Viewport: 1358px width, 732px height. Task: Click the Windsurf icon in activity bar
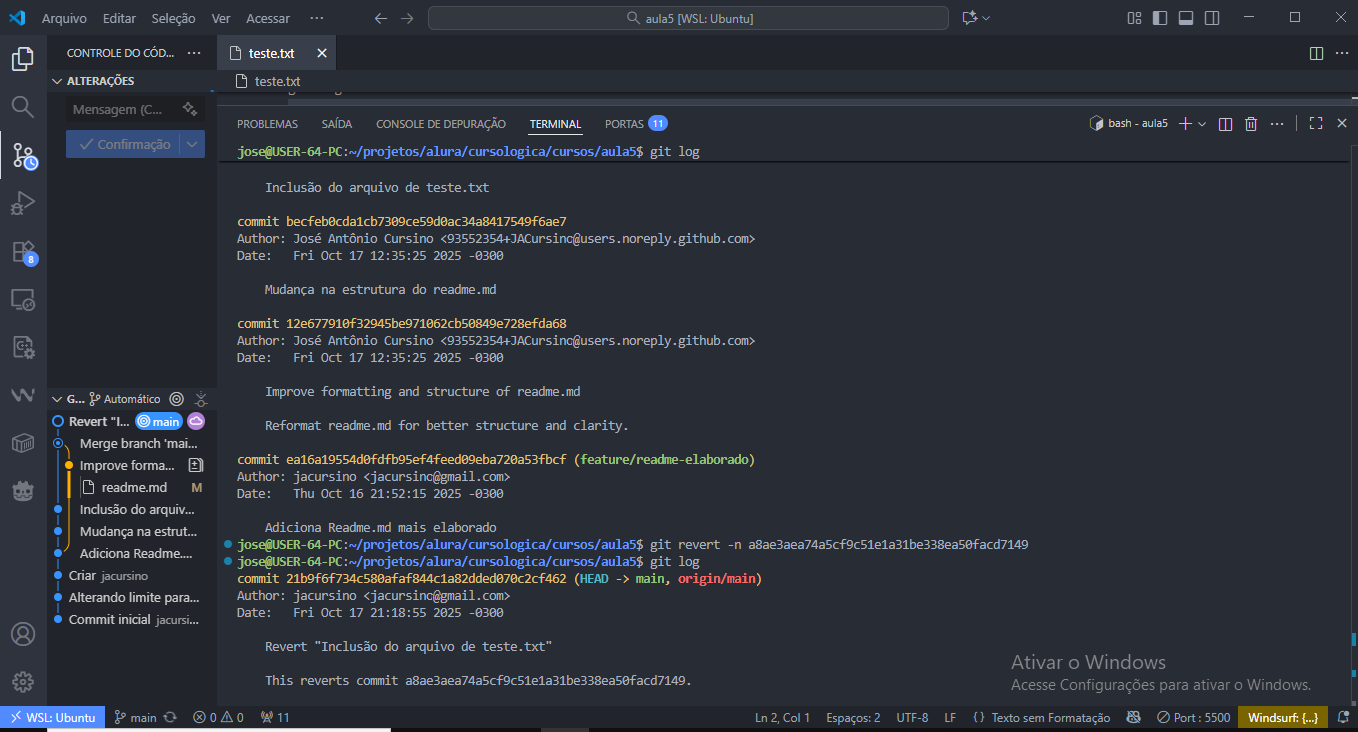(22, 395)
